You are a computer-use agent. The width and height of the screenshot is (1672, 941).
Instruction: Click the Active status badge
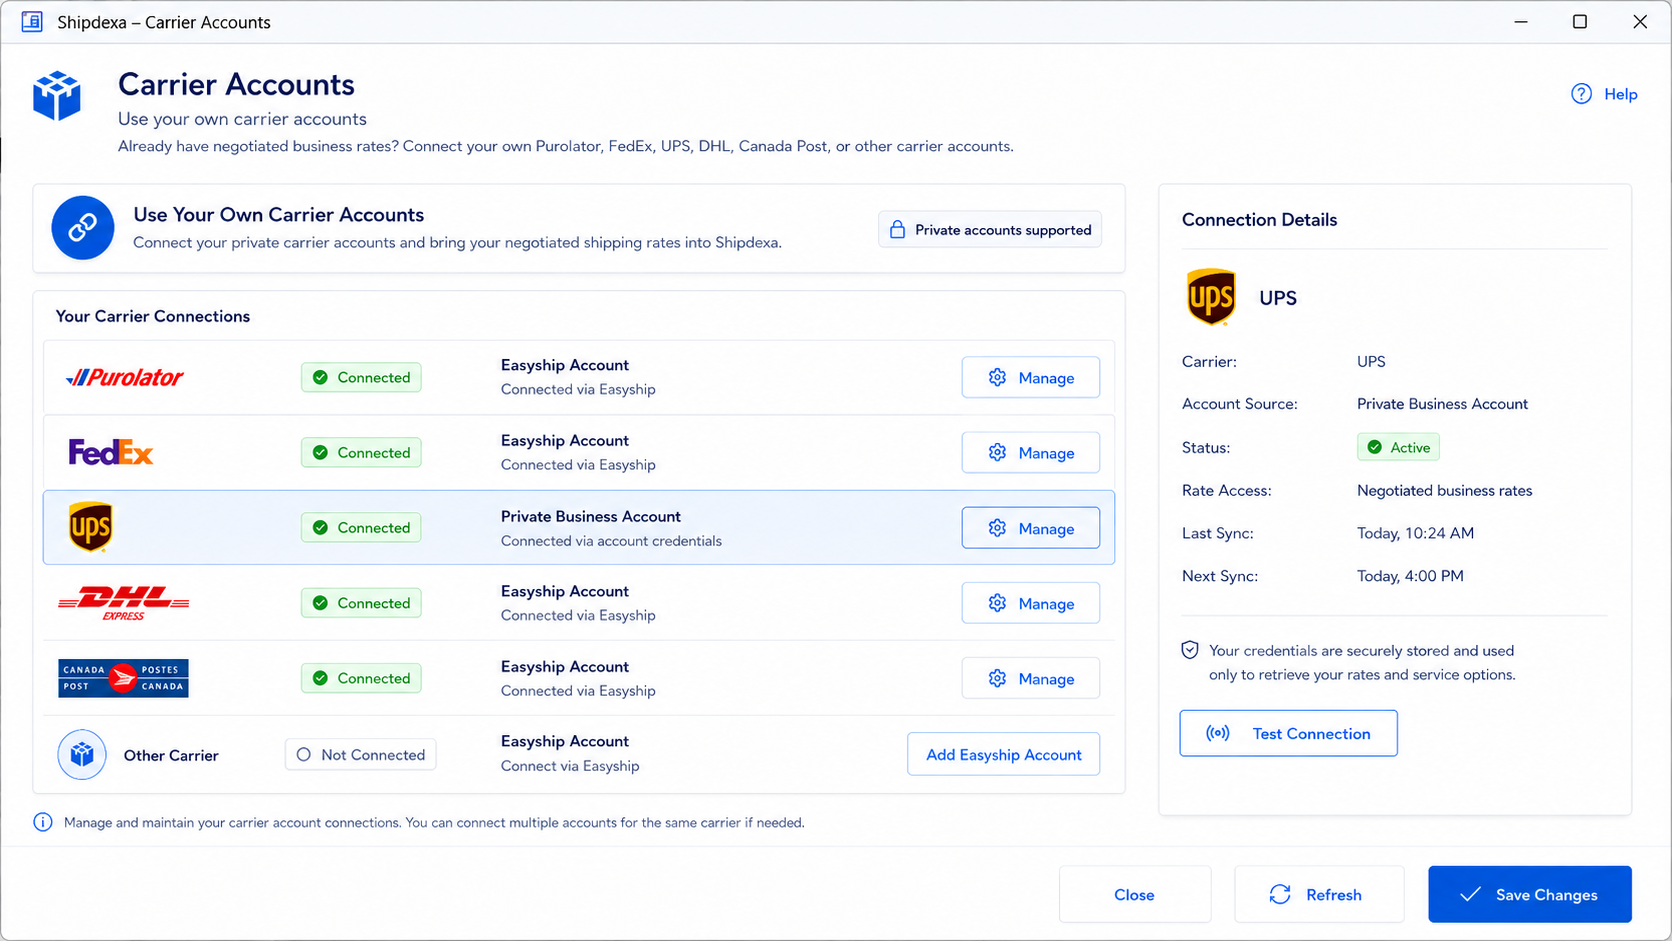1398,448
